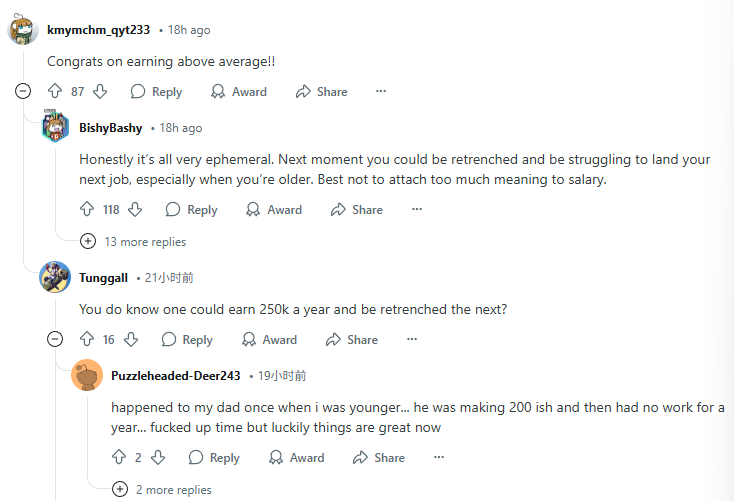
Task: Expand 13 more replies under BishyBashy
Action: (x=133, y=242)
